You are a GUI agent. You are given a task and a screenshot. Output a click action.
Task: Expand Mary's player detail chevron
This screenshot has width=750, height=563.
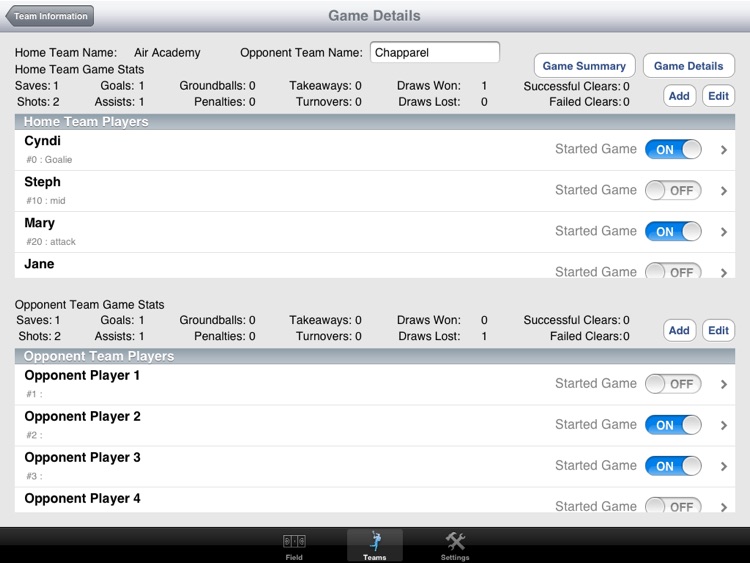724,232
